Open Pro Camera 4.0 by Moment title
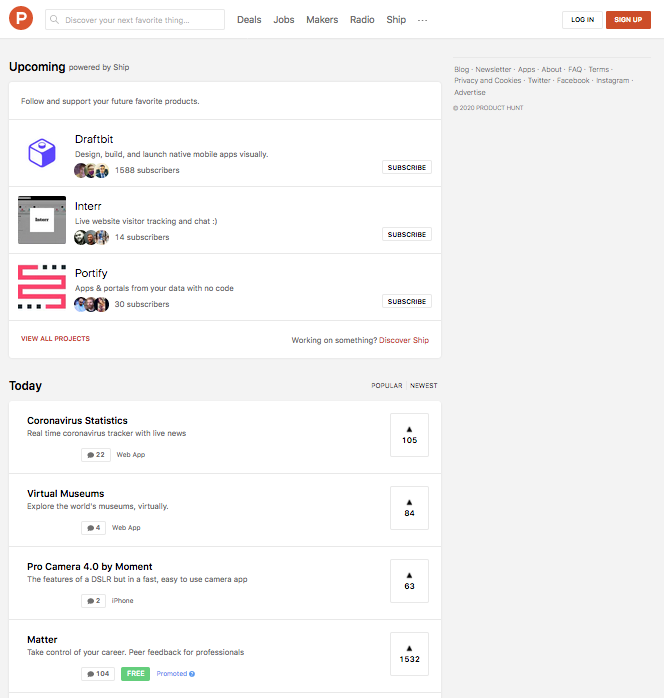664x698 pixels. 89,567
